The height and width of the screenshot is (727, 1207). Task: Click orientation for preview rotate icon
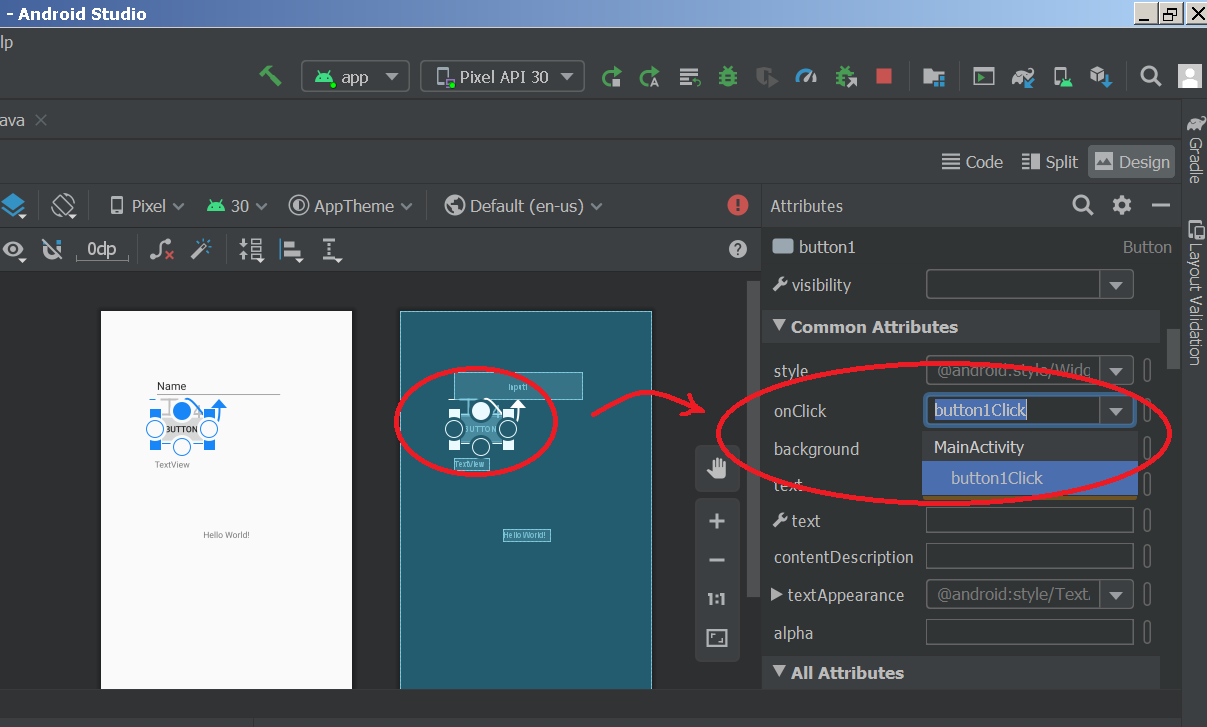point(63,206)
